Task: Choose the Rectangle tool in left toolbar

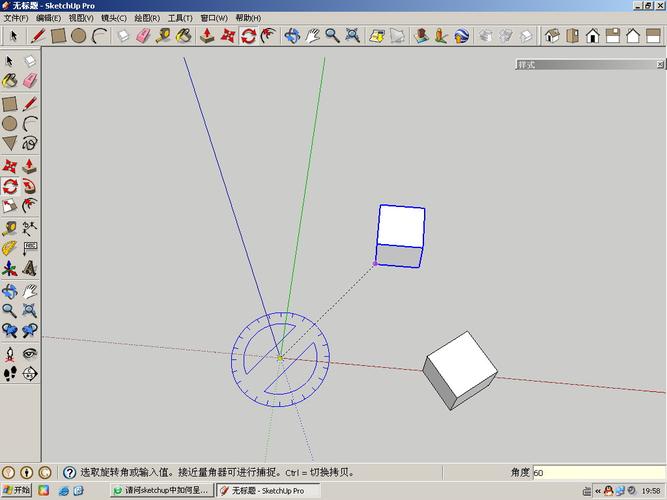Action: [9, 103]
